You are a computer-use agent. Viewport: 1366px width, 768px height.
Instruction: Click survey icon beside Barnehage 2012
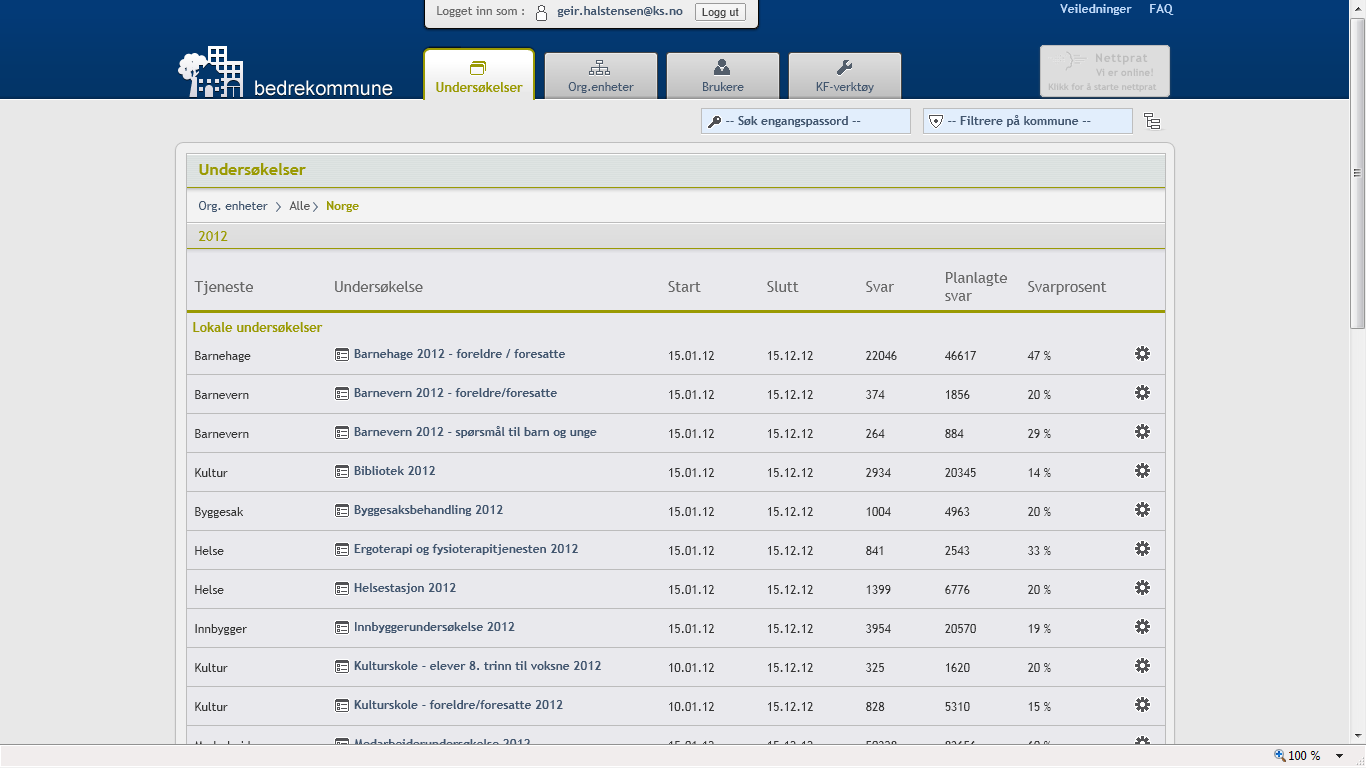pos(342,354)
